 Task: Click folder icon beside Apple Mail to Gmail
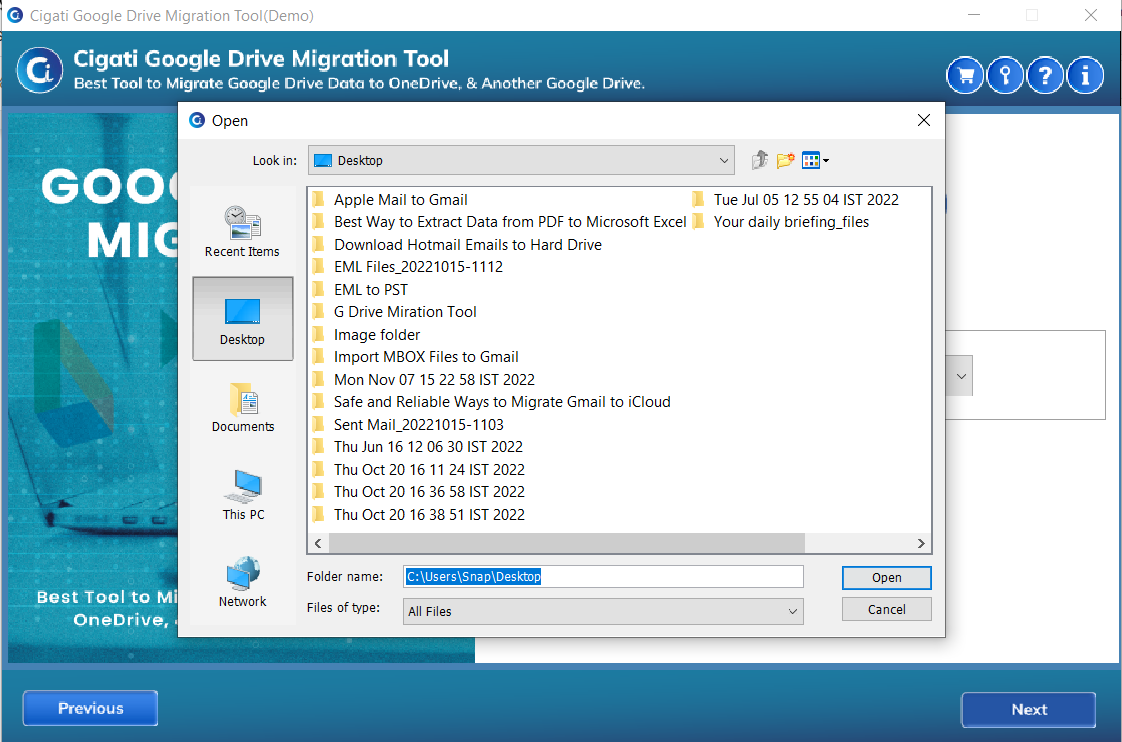point(318,200)
